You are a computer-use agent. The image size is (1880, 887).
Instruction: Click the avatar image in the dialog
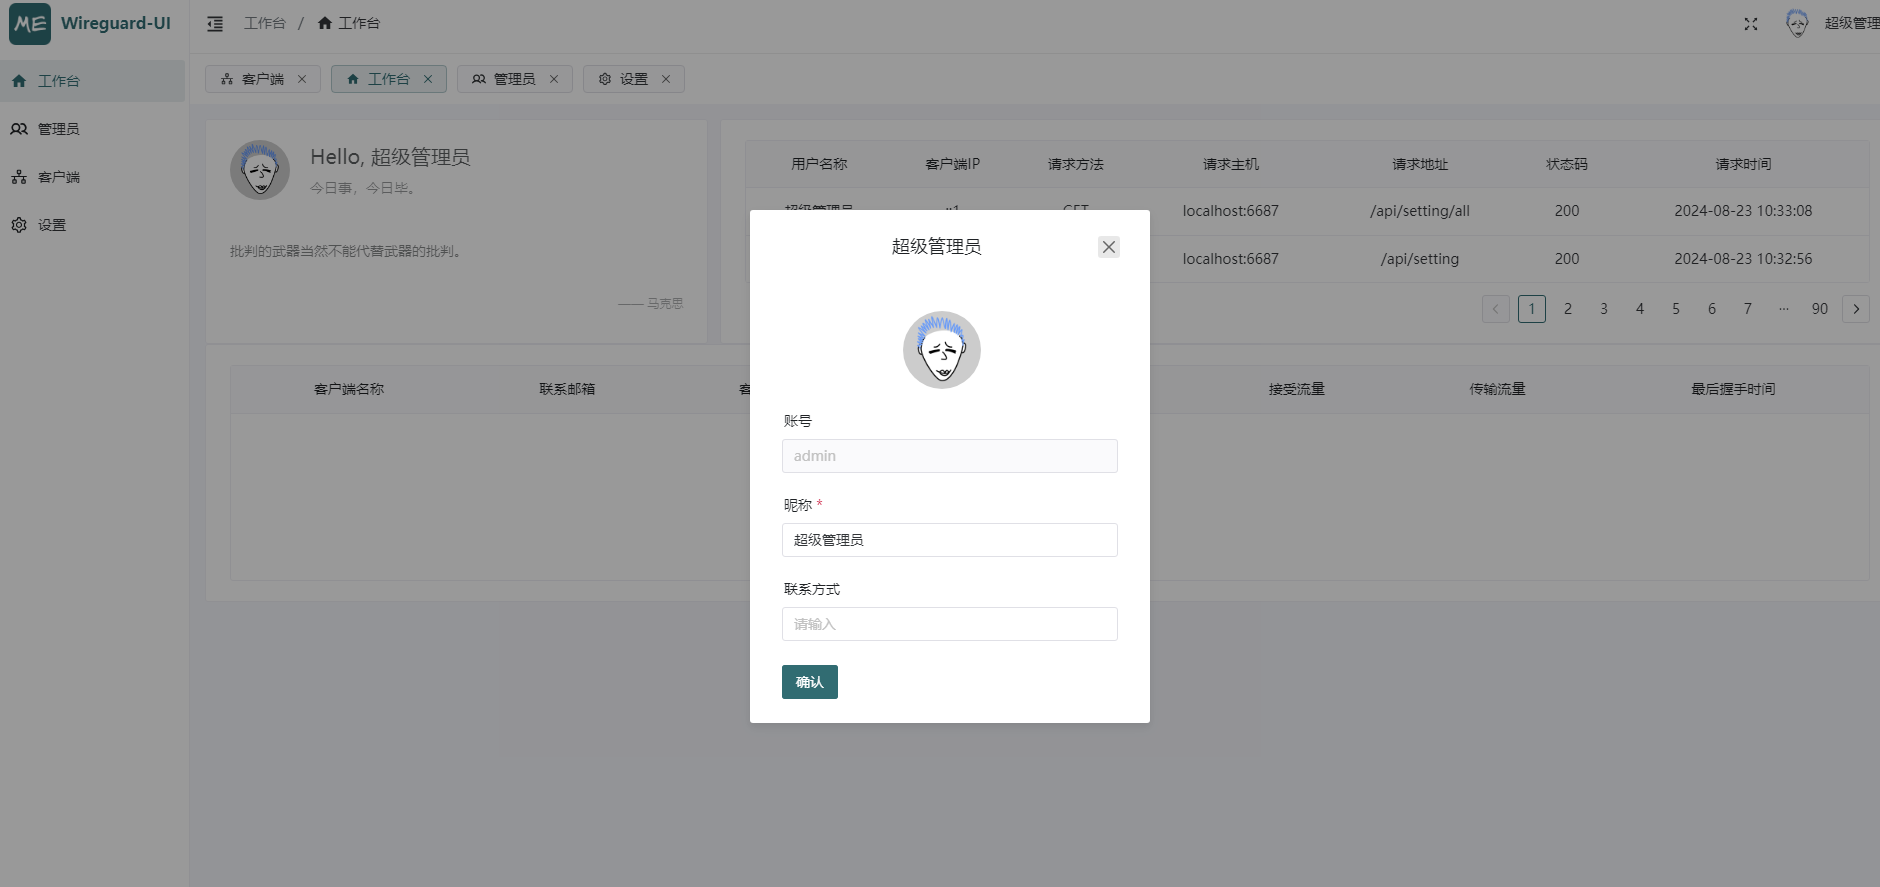941,350
